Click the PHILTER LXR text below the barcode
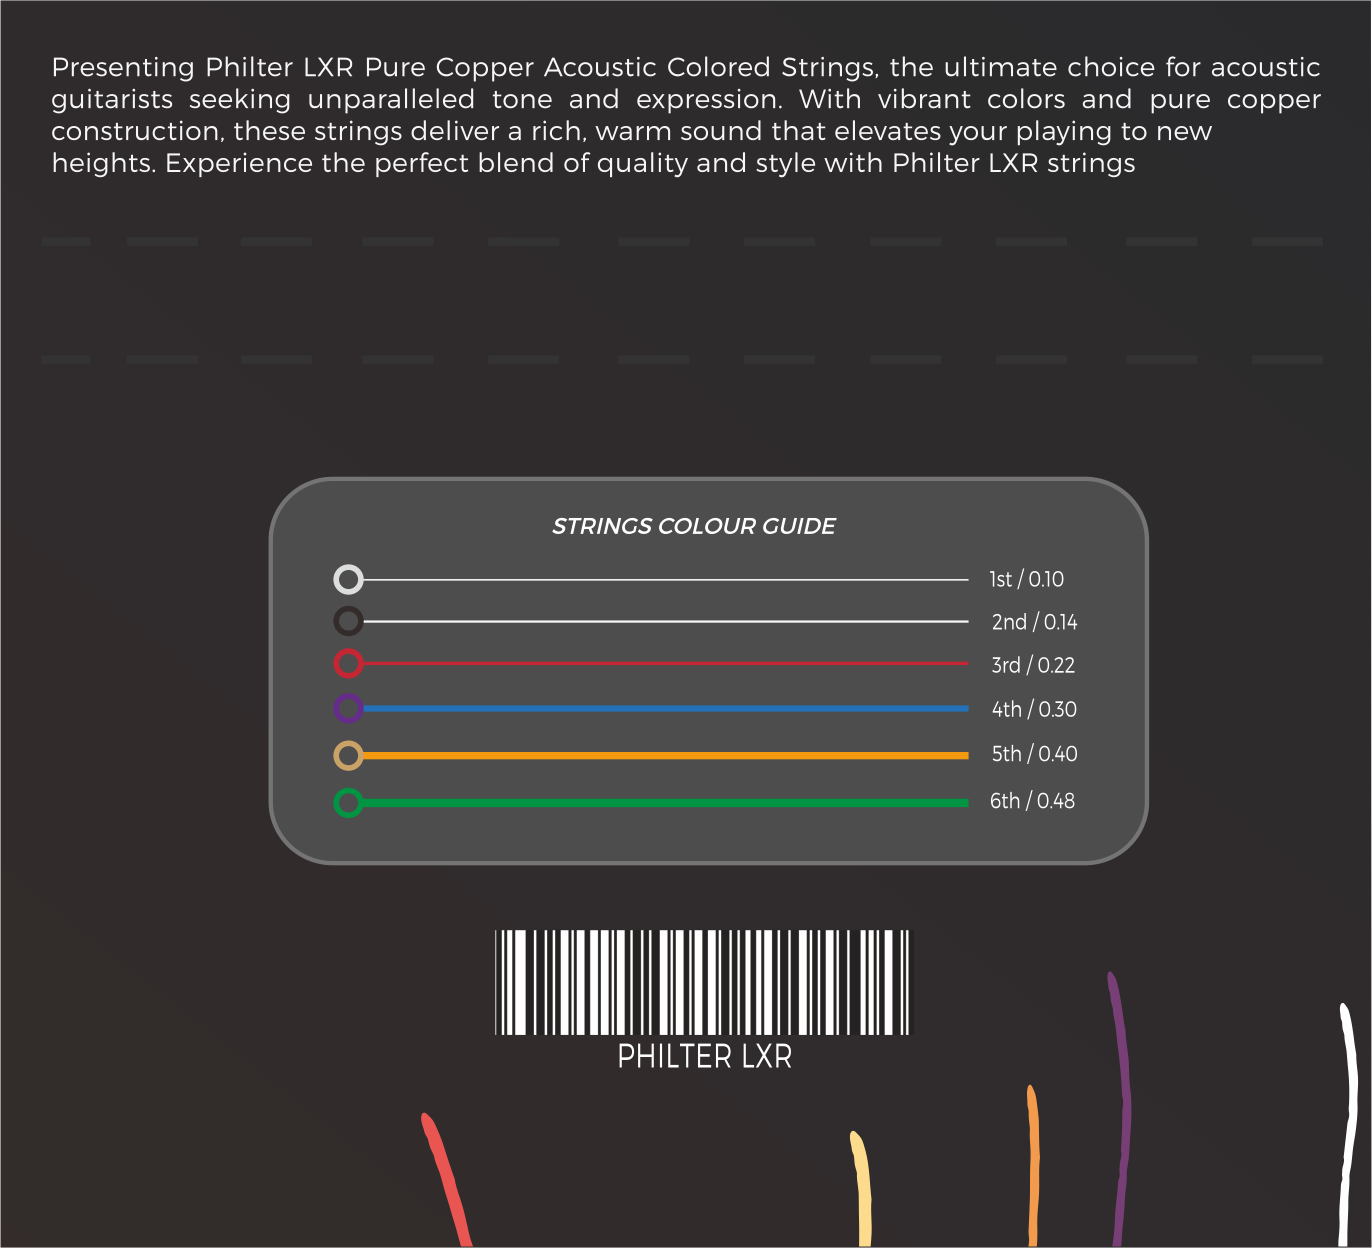The width and height of the screenshot is (1372, 1248). 704,1057
